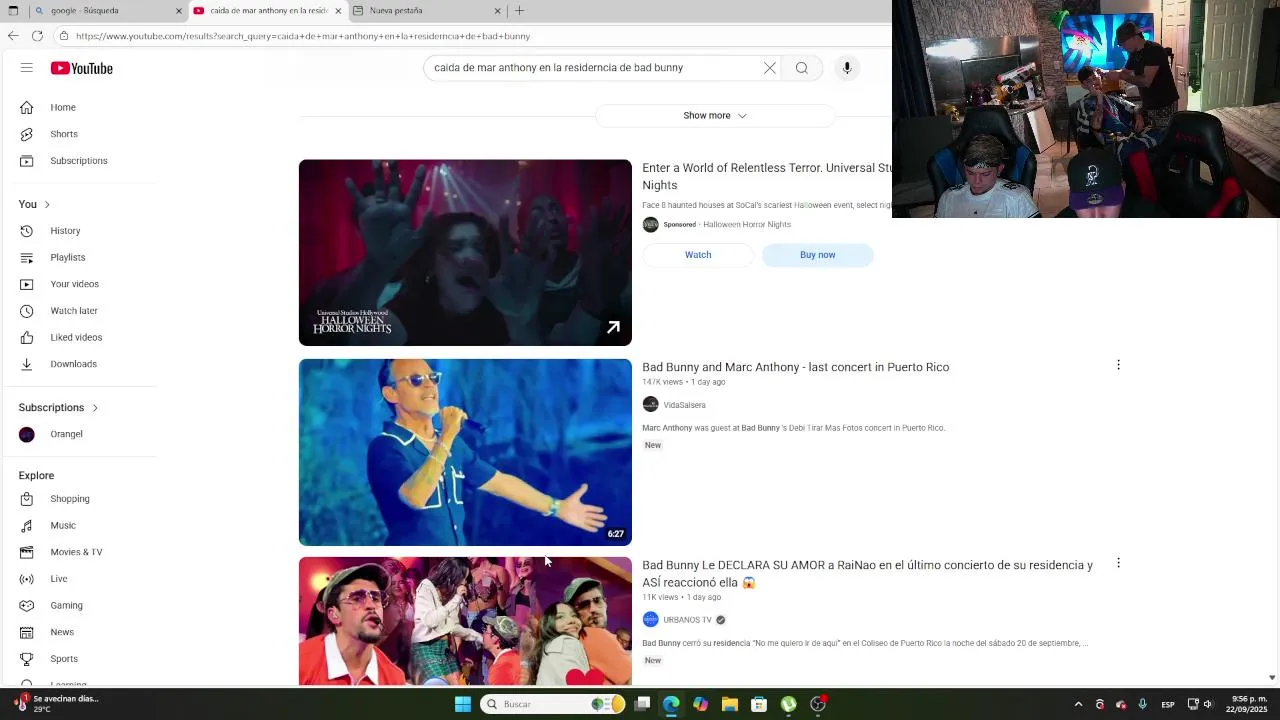
Task: Open the YouTube guide hamburger menu
Action: point(27,68)
